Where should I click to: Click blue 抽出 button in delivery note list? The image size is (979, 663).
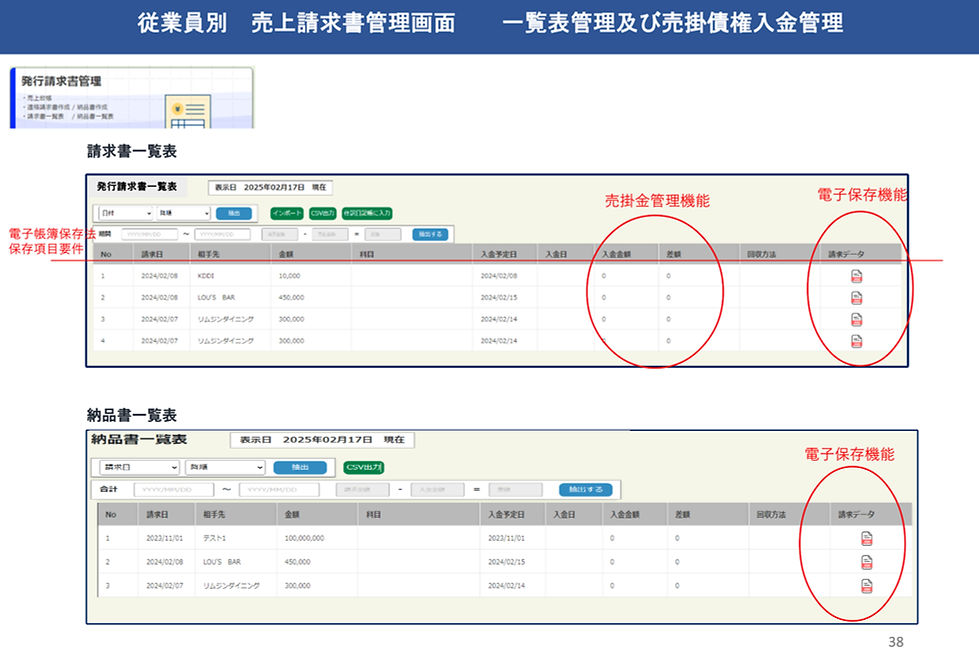(300, 467)
